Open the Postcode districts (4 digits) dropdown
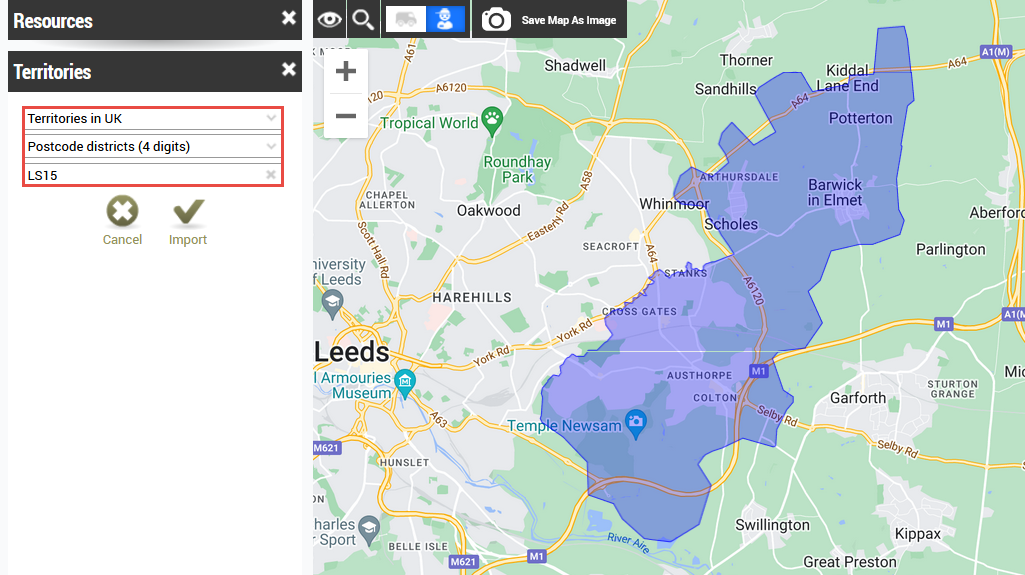 point(271,146)
